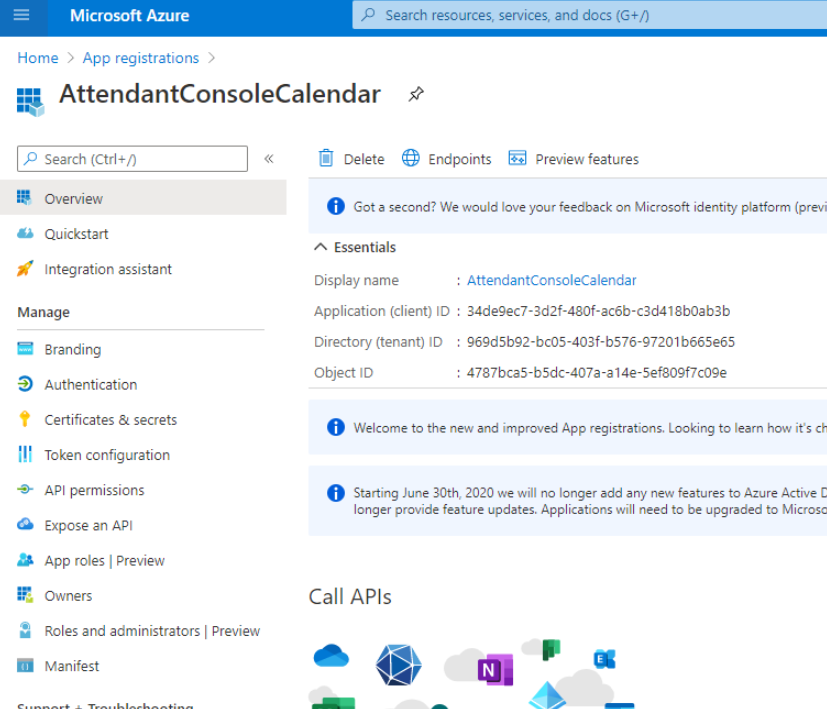Click the Quickstart cloud icon
This screenshot has width=827, height=709.
point(26,234)
